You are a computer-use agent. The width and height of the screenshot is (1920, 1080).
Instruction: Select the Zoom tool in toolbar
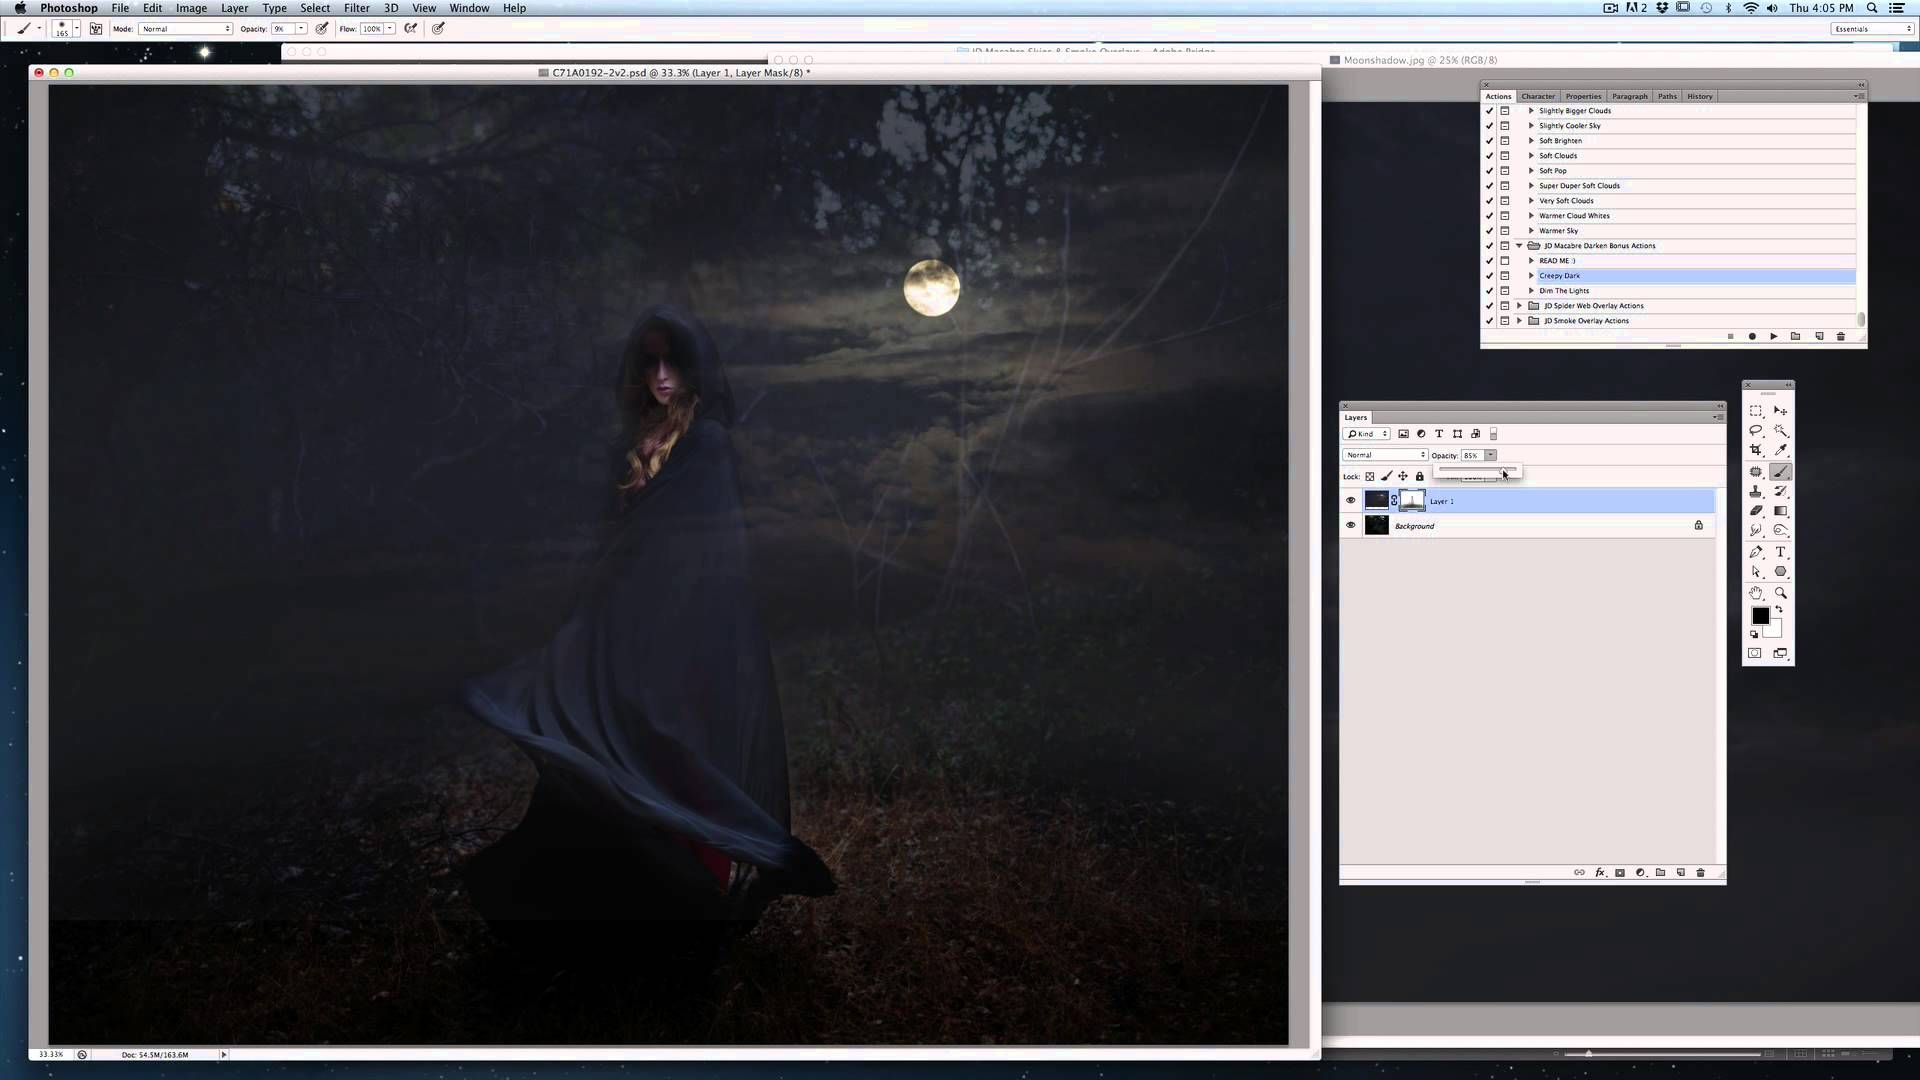[1782, 593]
